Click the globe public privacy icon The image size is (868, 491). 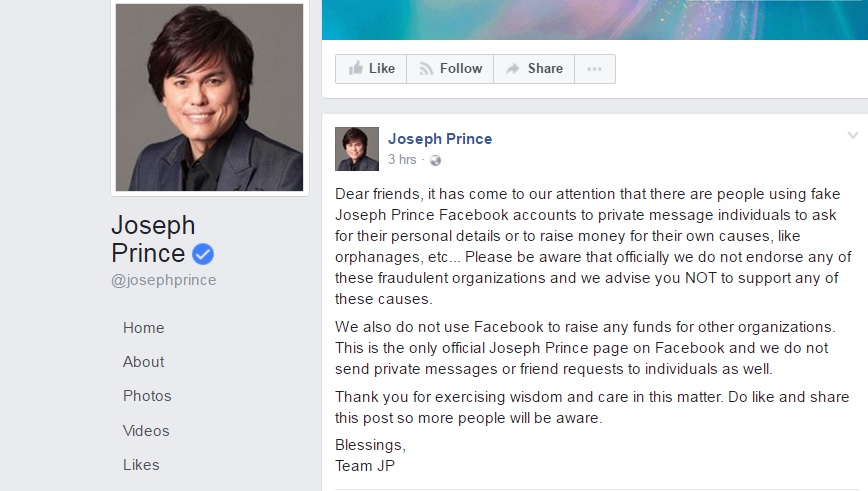(436, 161)
